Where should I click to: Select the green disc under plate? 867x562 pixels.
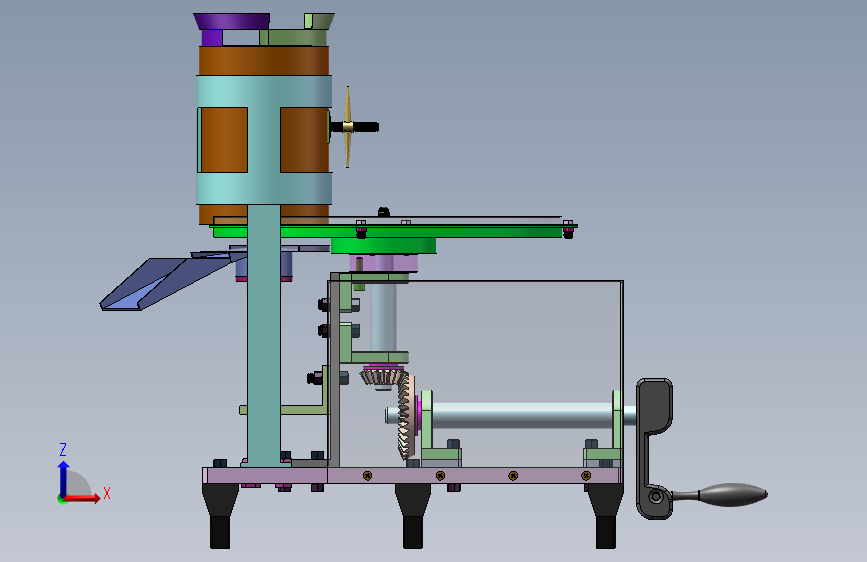click(x=383, y=246)
